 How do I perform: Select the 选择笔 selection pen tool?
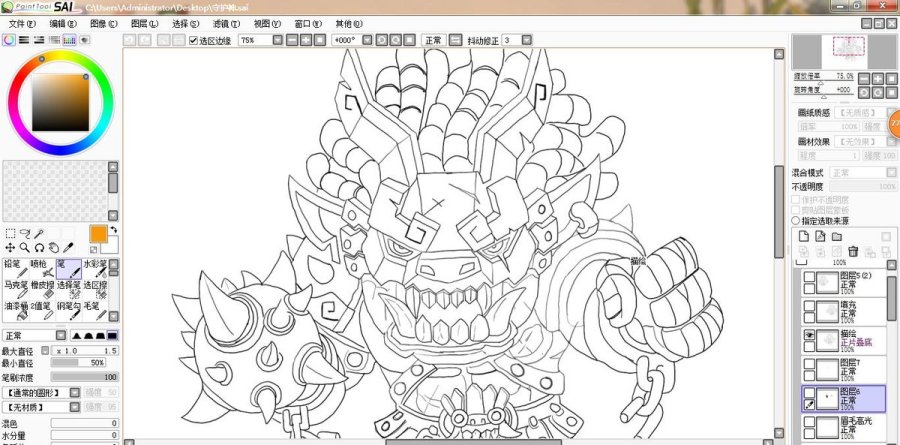[x=69, y=290]
